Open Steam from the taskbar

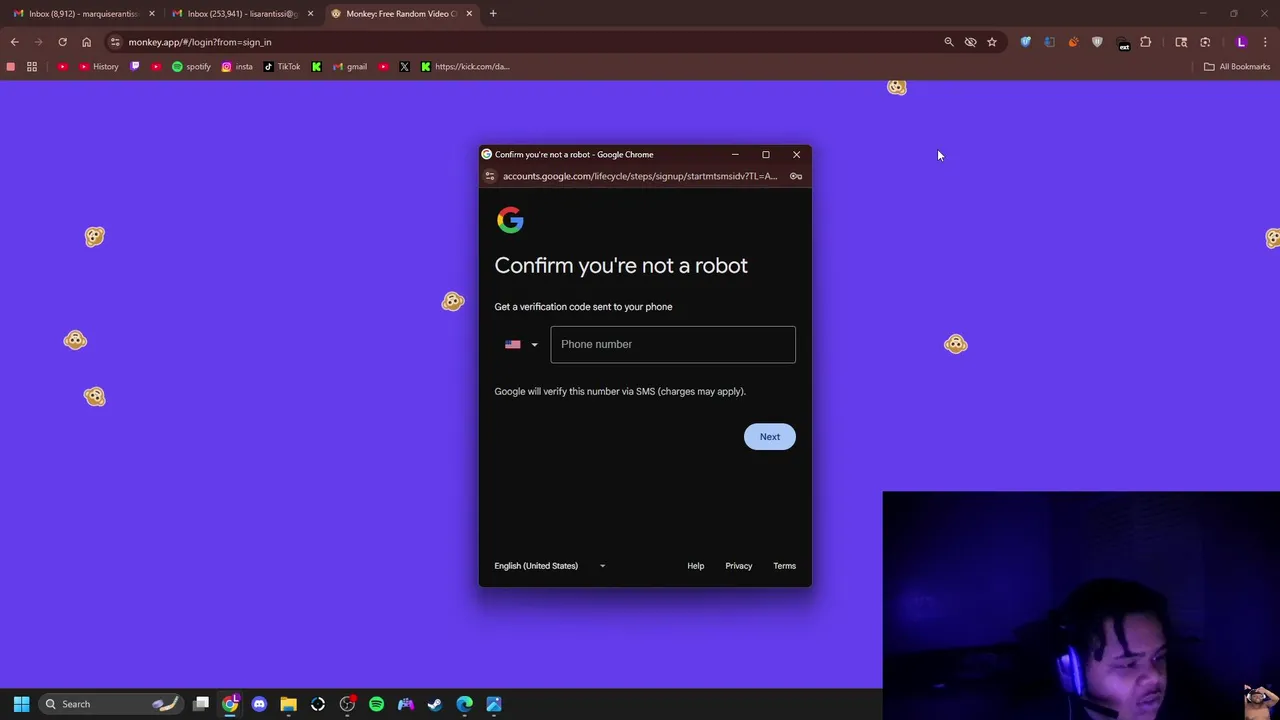pos(435,704)
